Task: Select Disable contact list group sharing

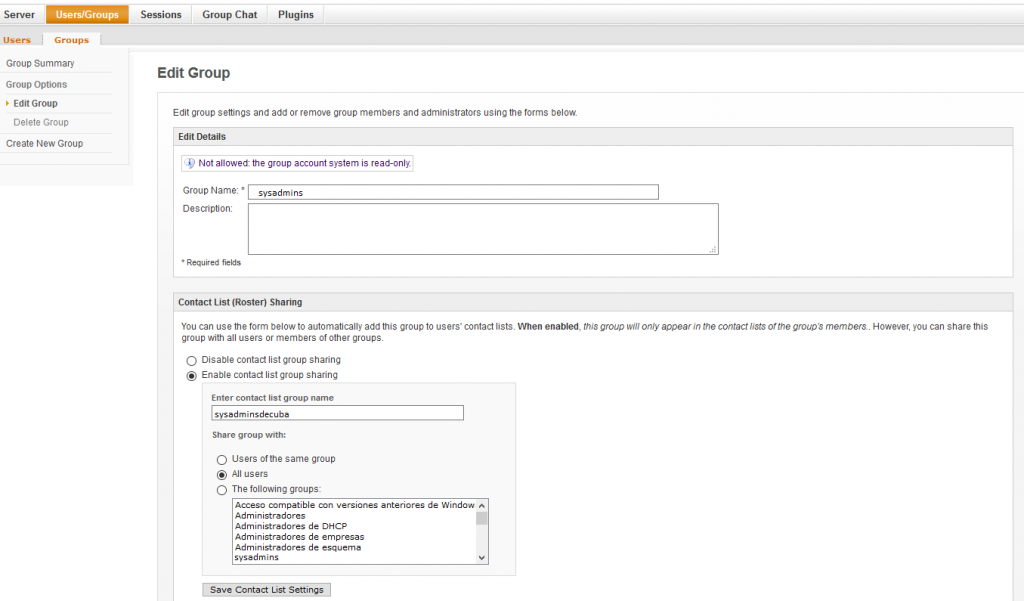Action: 191,361
